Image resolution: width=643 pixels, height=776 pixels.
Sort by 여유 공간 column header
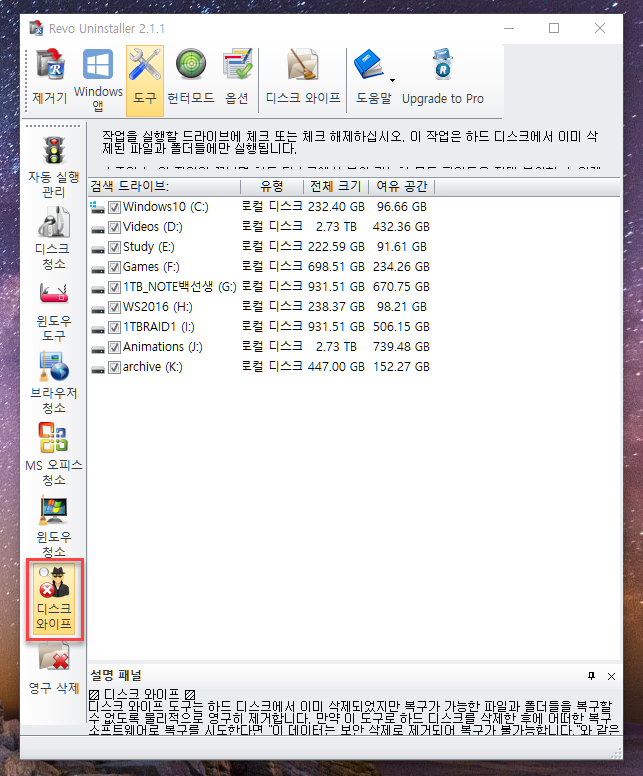coord(401,187)
